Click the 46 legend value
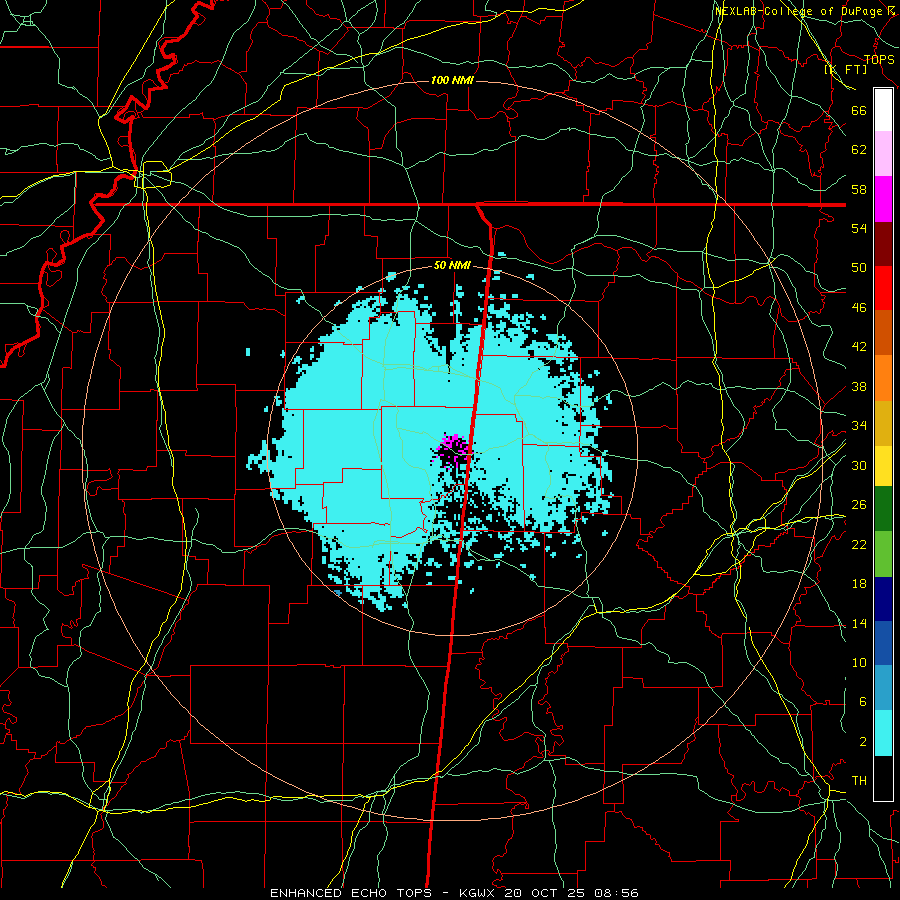 pos(859,308)
